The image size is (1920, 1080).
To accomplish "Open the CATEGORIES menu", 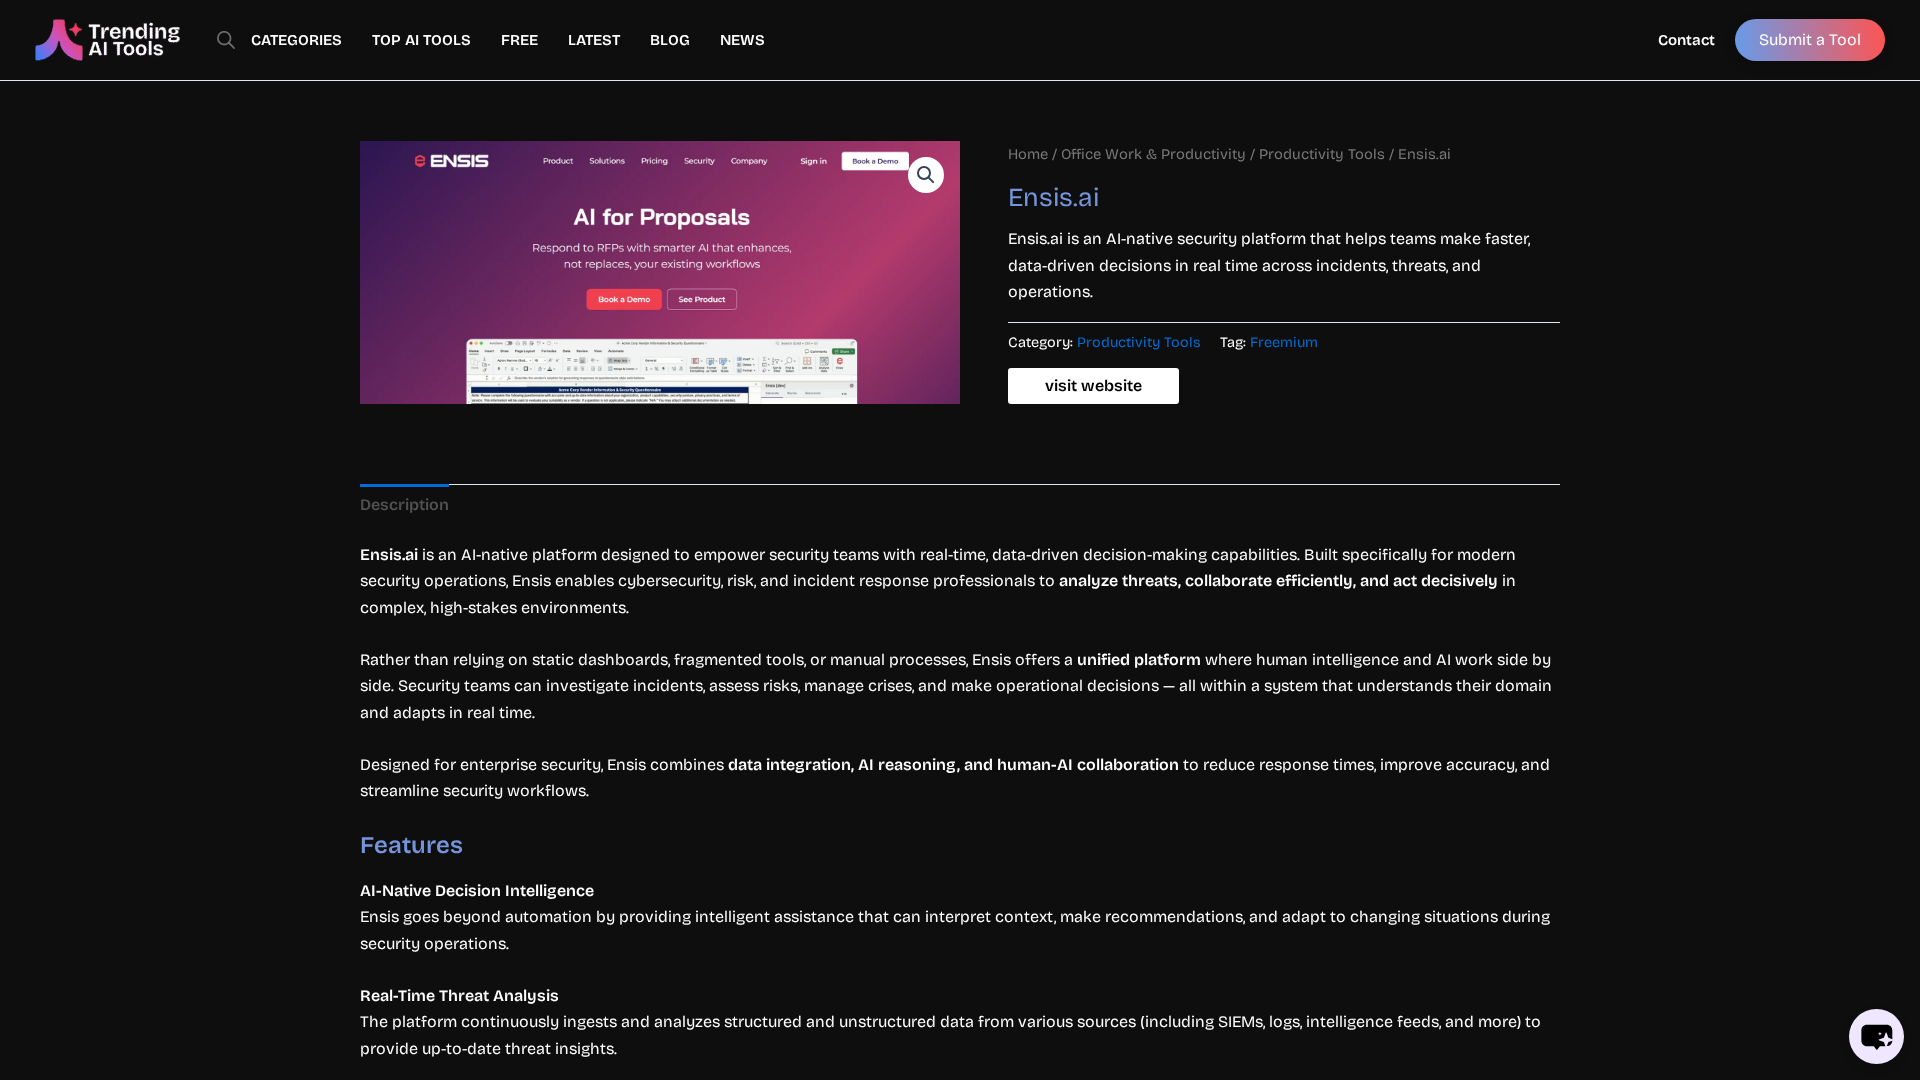I will coord(296,40).
